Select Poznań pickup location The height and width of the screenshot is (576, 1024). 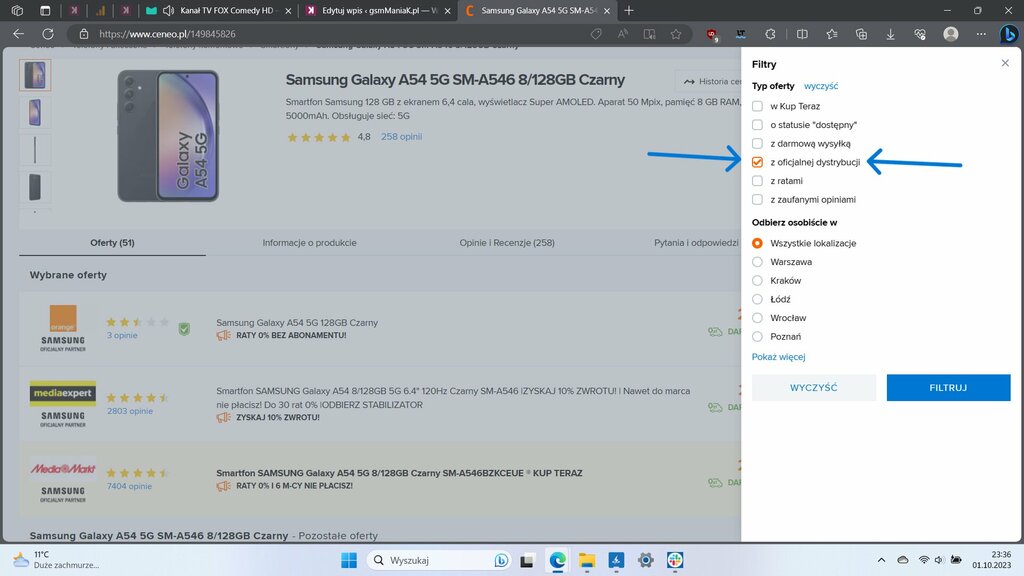[x=757, y=337]
